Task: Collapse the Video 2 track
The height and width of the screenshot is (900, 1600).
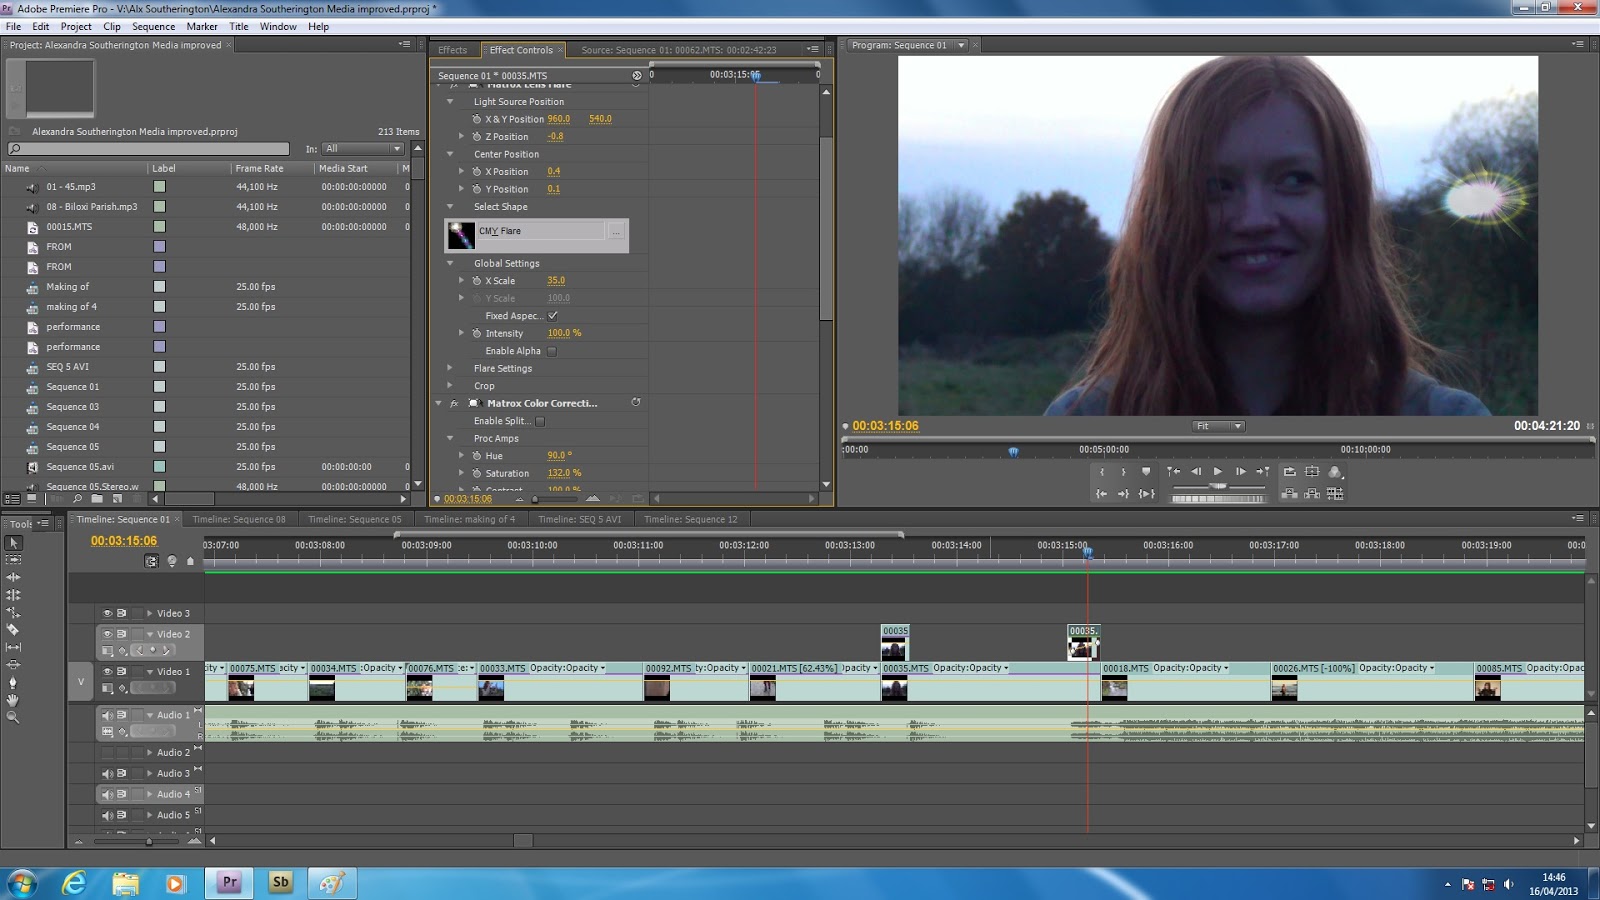Action: [150, 634]
